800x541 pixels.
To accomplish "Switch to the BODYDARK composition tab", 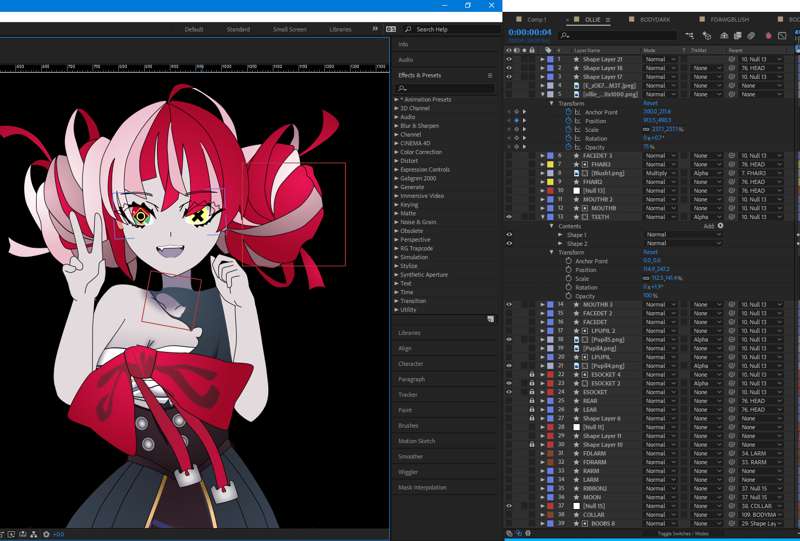I will click(655, 19).
